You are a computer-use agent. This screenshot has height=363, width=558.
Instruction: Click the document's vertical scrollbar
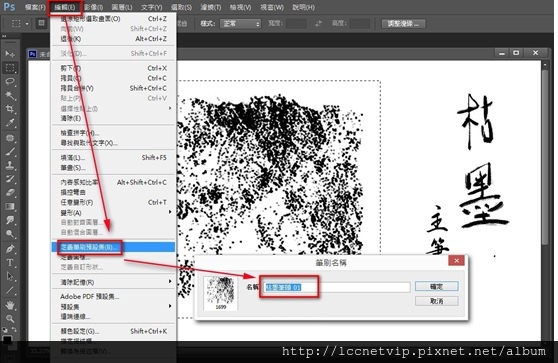545,157
